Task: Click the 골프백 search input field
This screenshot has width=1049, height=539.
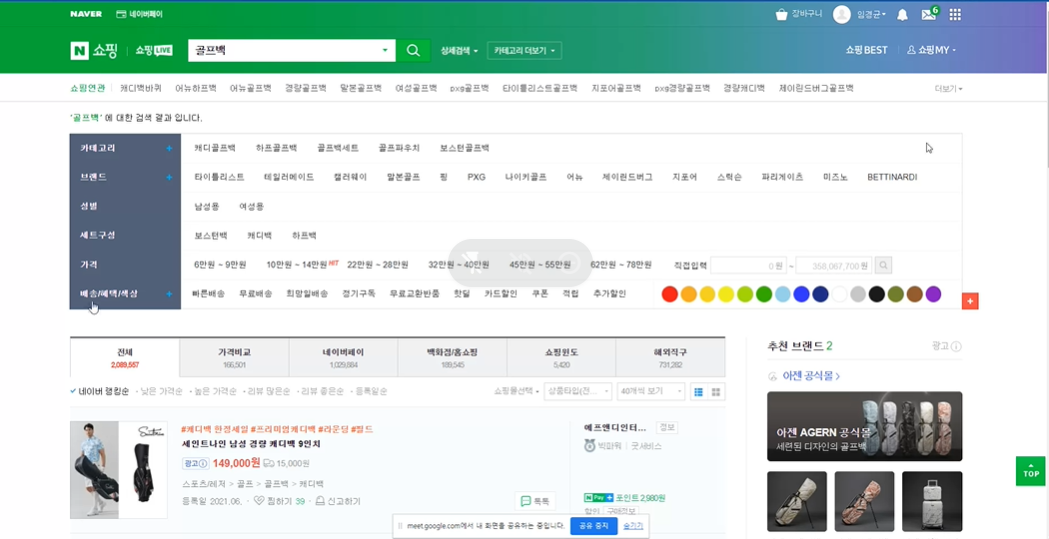Action: 284,50
